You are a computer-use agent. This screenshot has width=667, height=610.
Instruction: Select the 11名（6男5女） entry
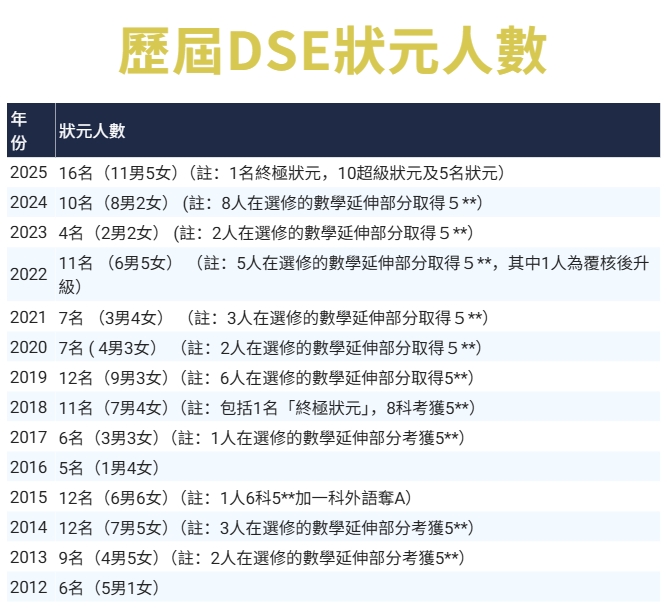pos(358,275)
